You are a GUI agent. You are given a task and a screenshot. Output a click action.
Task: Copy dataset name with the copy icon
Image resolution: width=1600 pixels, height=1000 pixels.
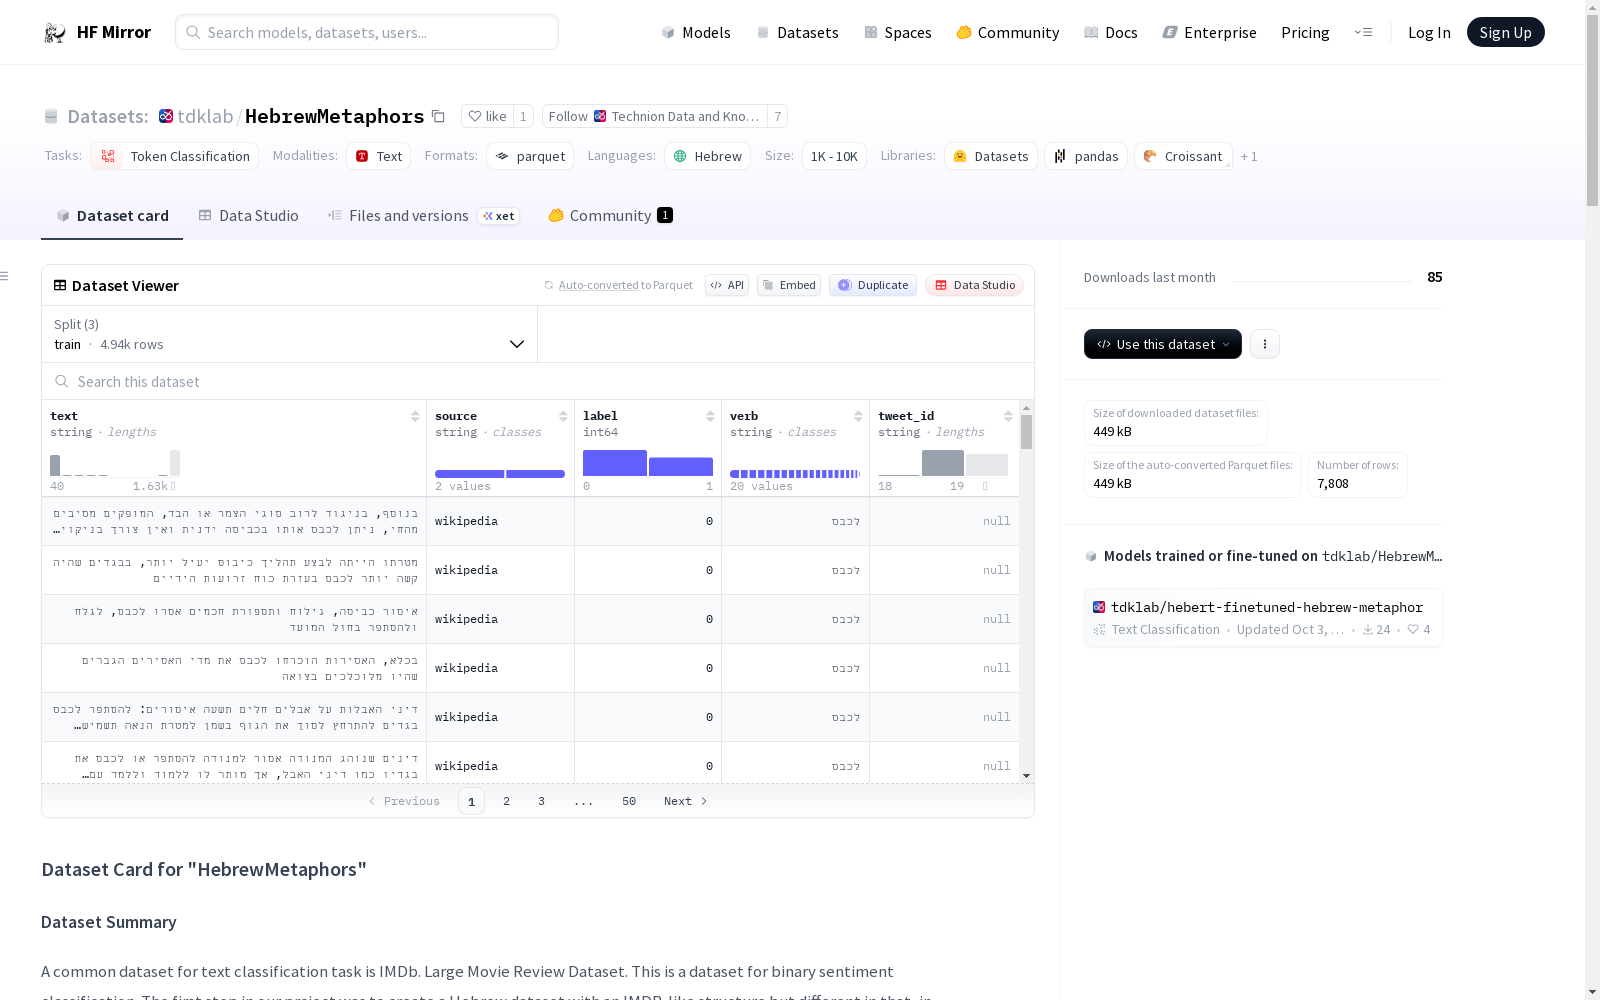click(x=438, y=116)
